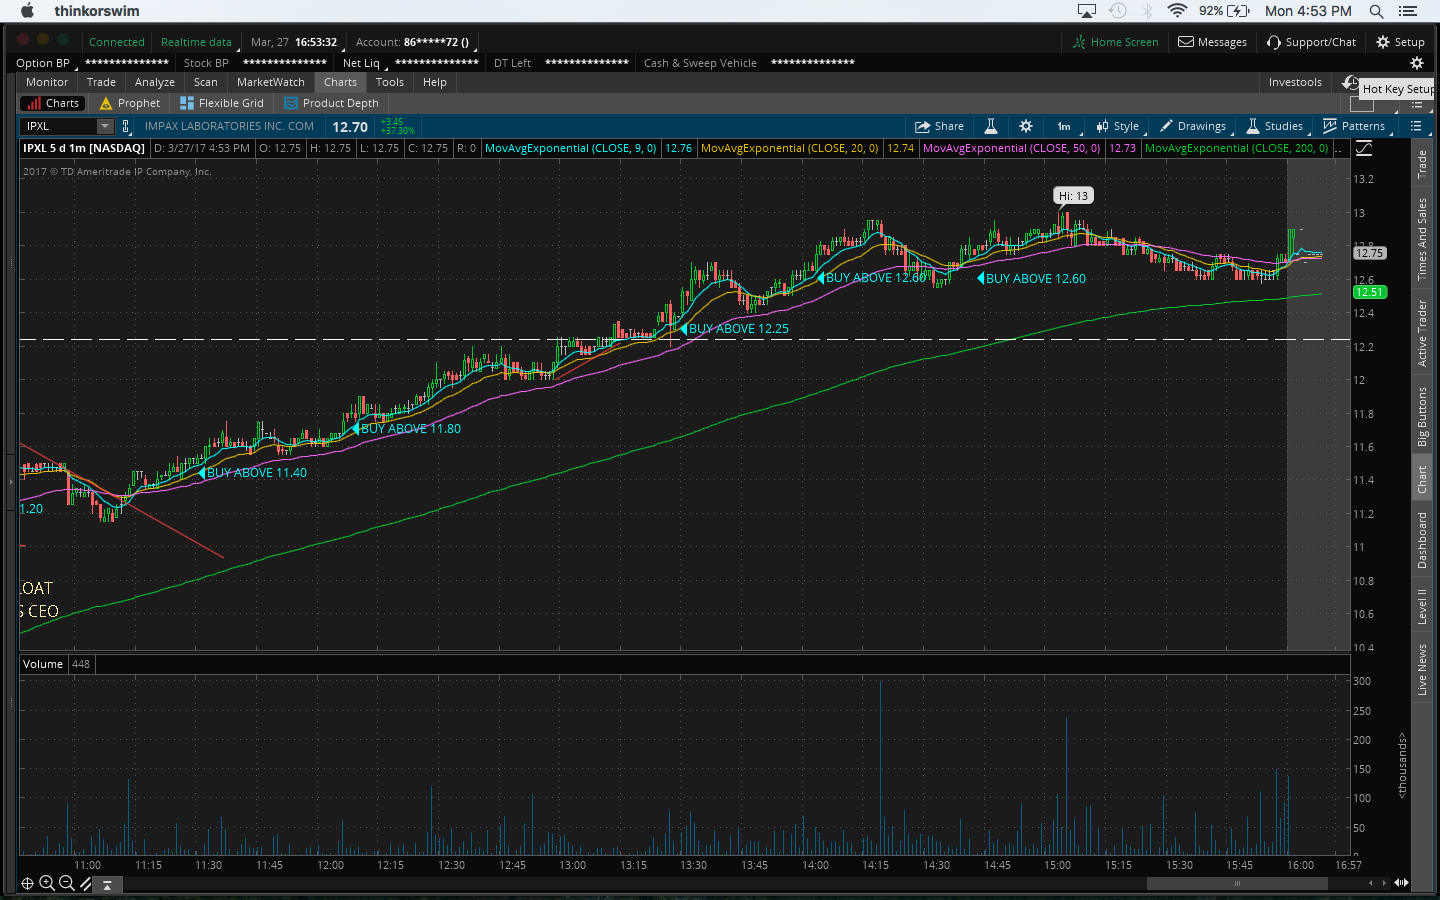The image size is (1440, 900).
Task: Open the Flexible Grid subtab
Action: pyautogui.click(x=222, y=103)
